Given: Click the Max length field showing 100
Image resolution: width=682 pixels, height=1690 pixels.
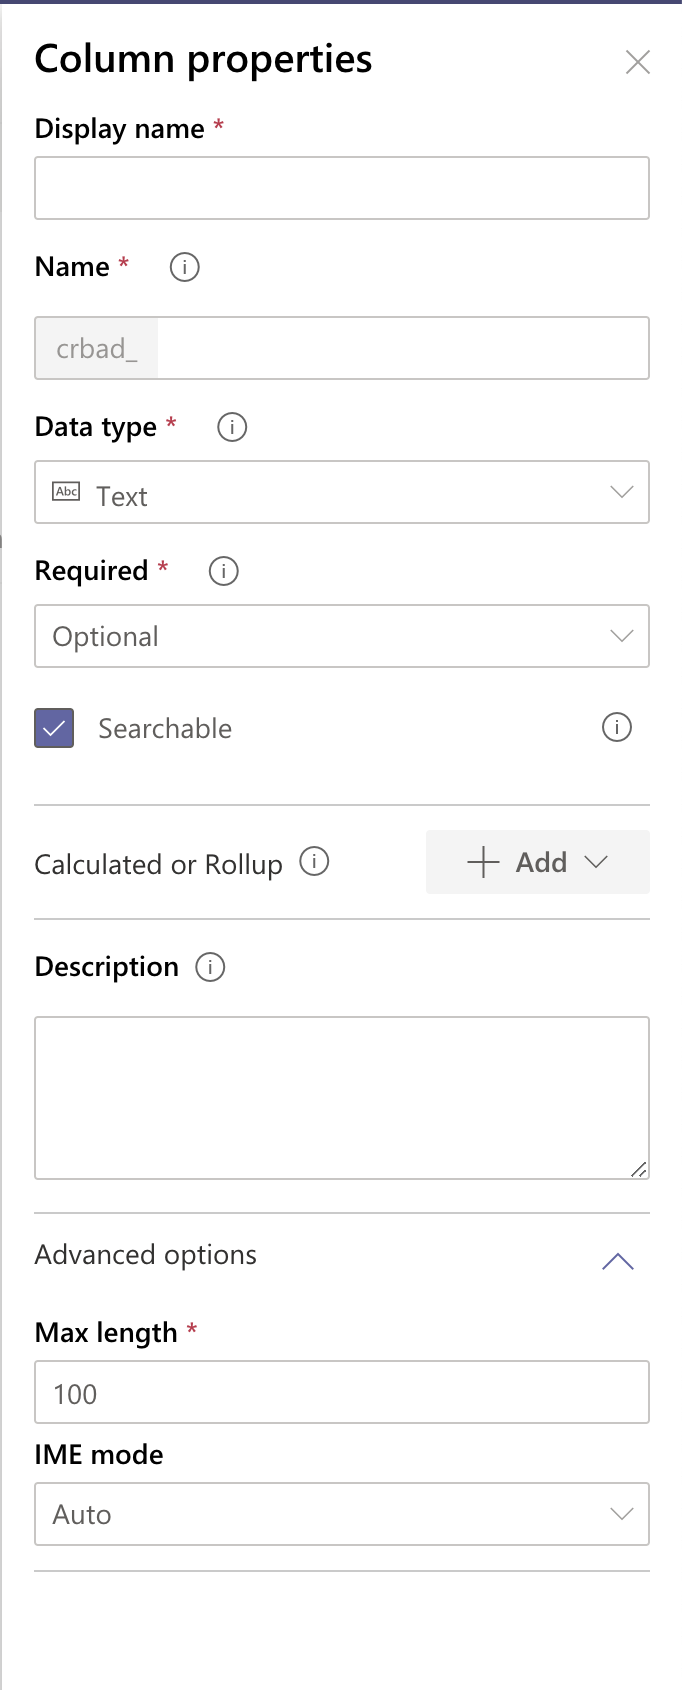Looking at the screenshot, I should 342,1392.
